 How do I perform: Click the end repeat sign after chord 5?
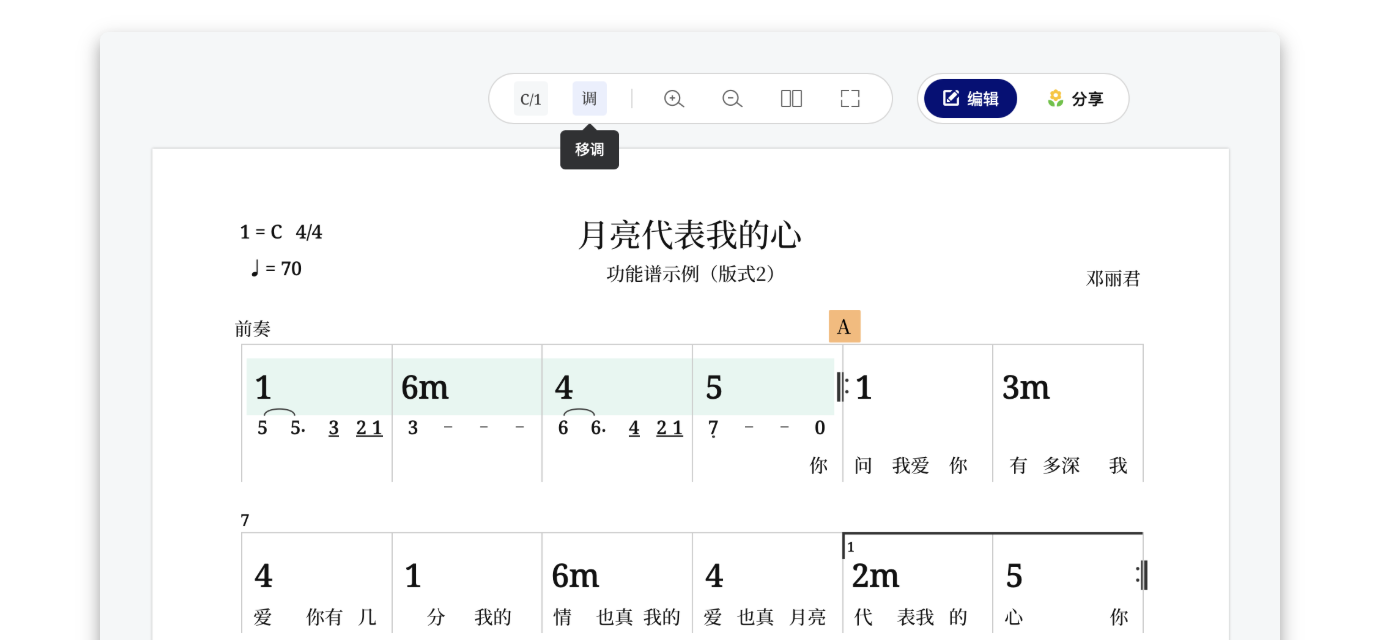[1142, 575]
